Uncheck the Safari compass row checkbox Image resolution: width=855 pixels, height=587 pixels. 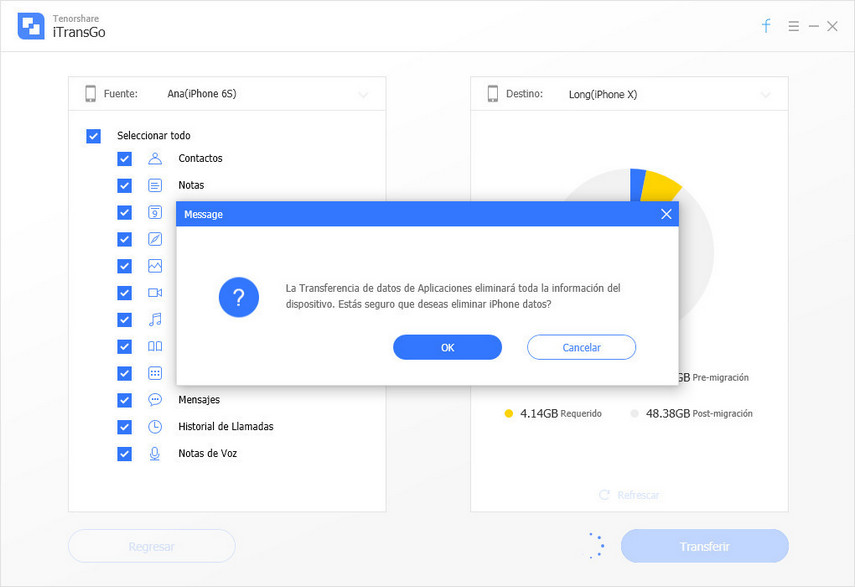click(124, 239)
